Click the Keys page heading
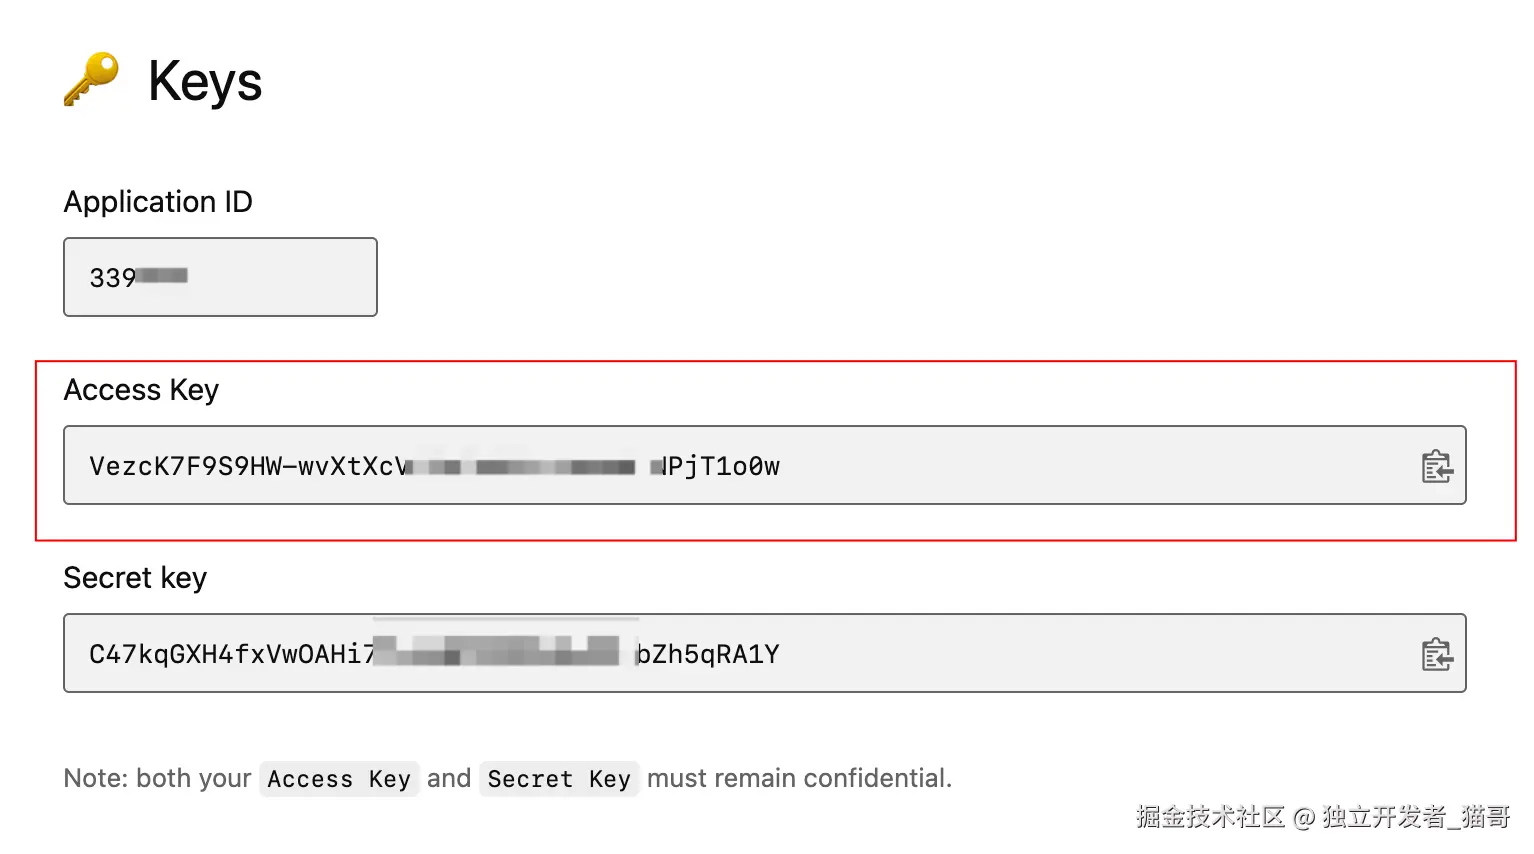 (x=204, y=82)
